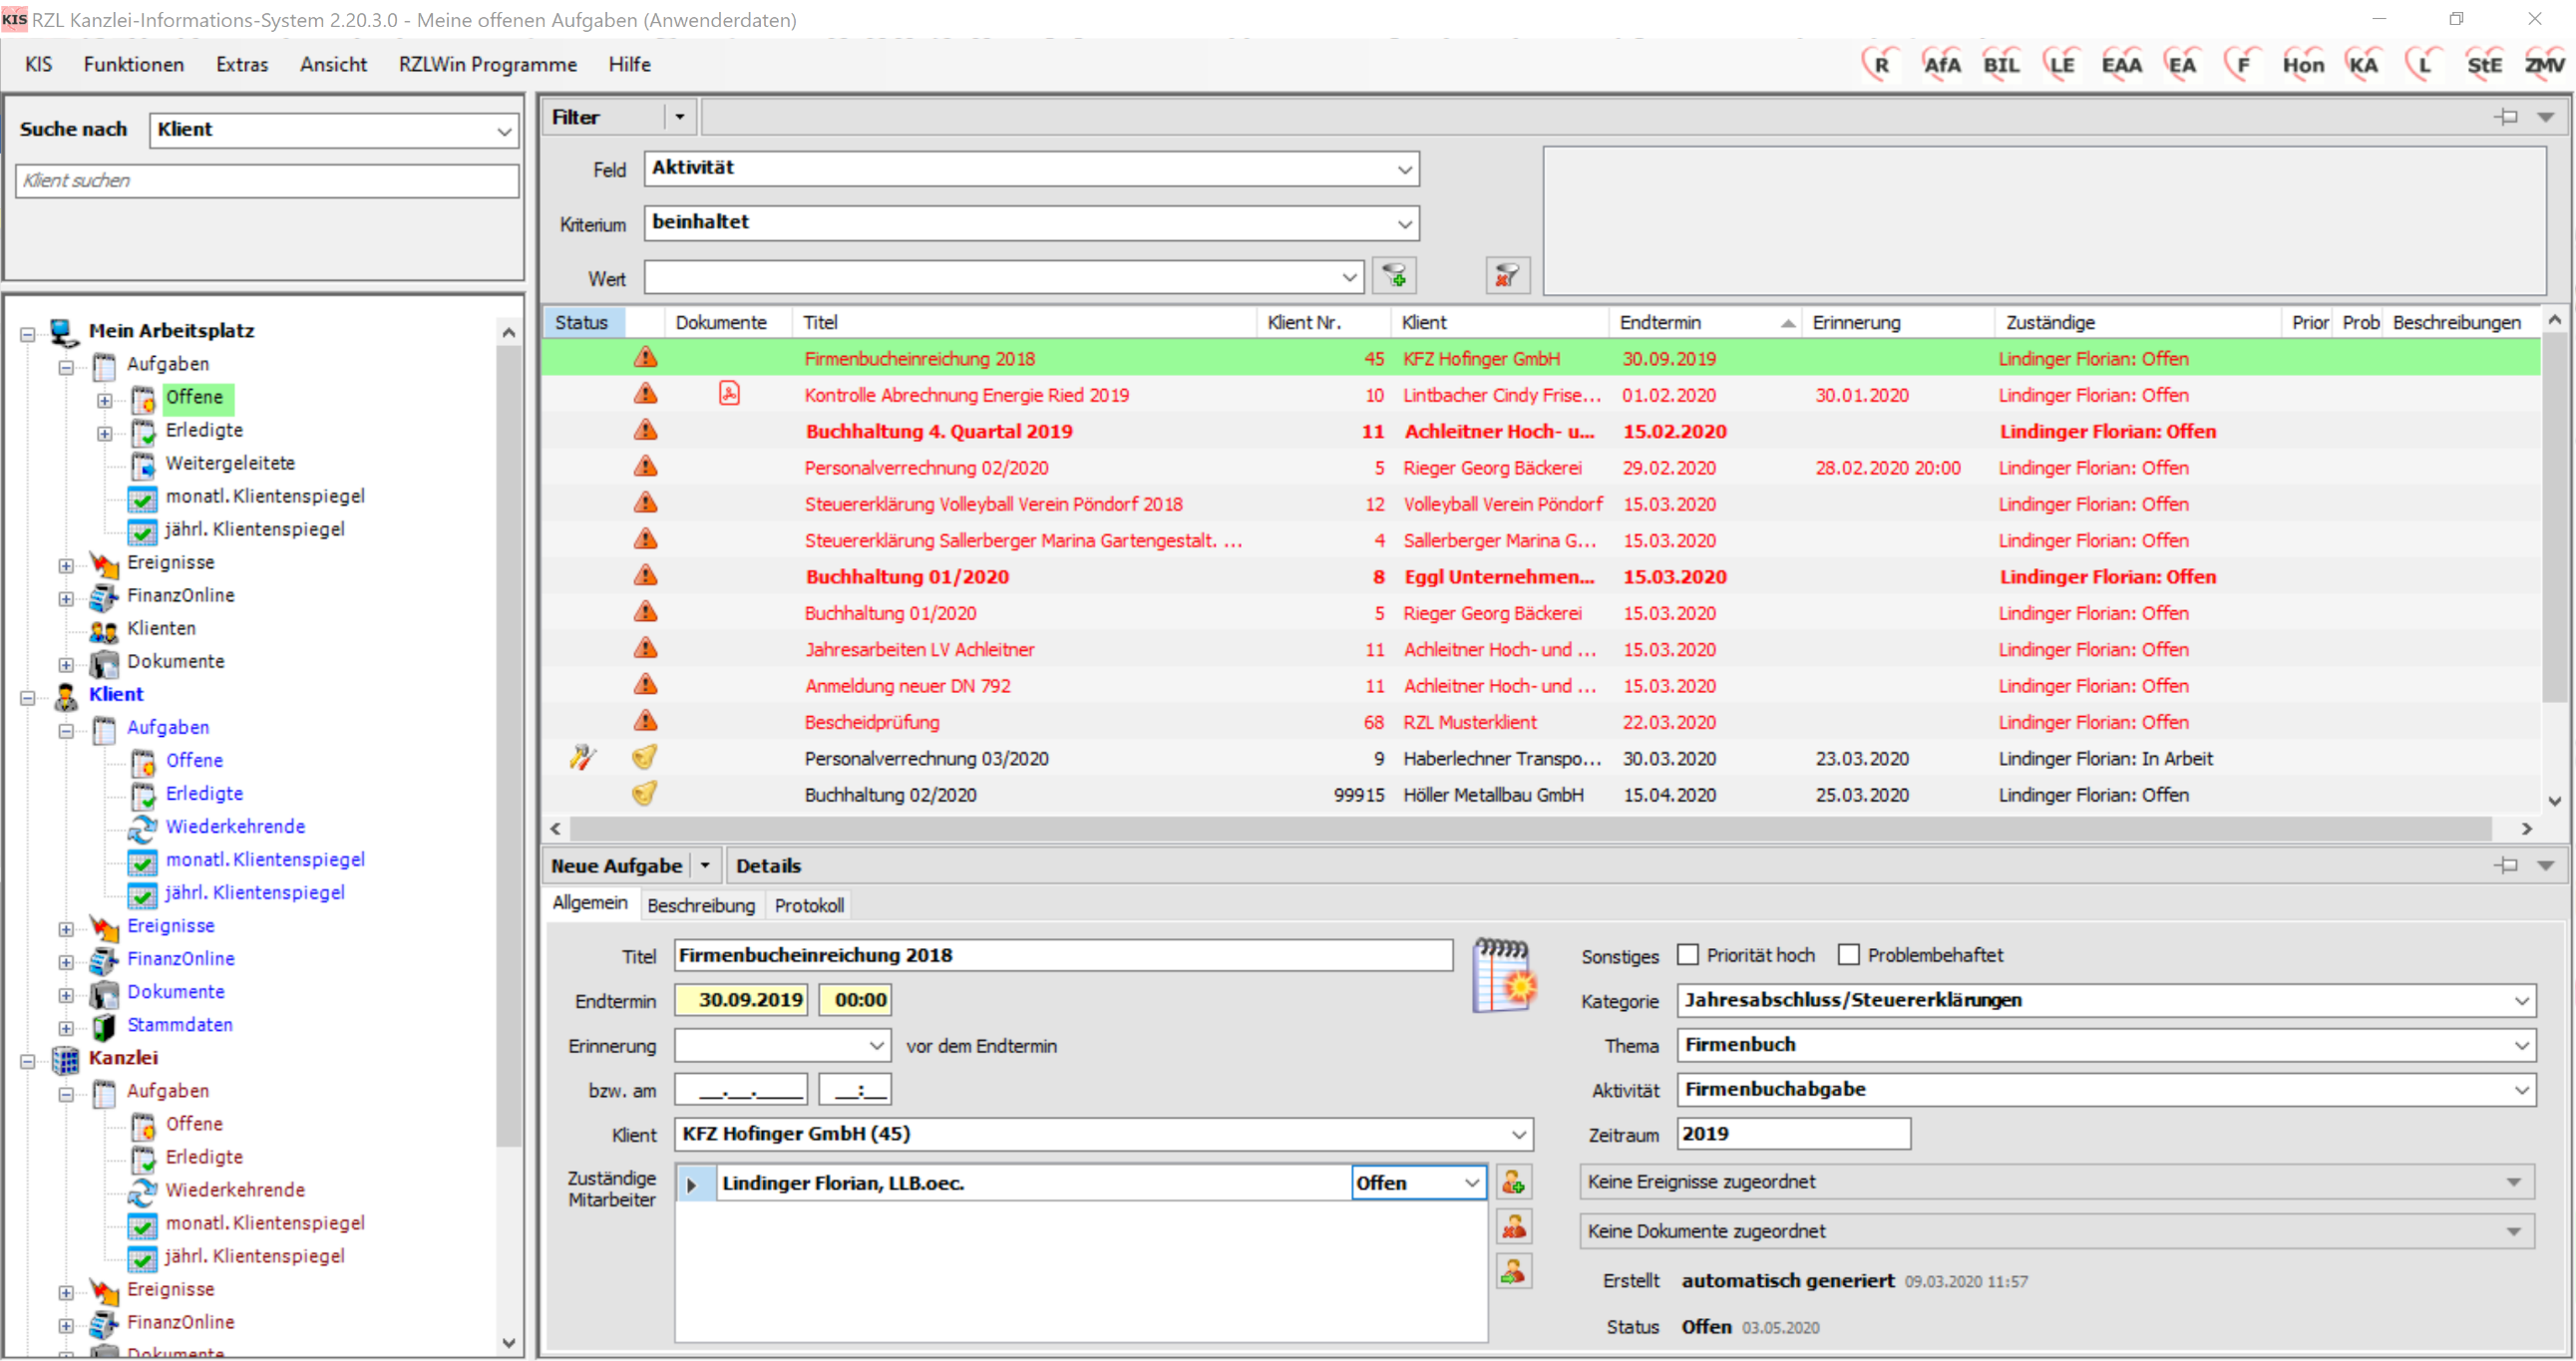This screenshot has height=1361, width=2576.
Task: Enable the Priorität hoch checkbox
Action: 1688,955
